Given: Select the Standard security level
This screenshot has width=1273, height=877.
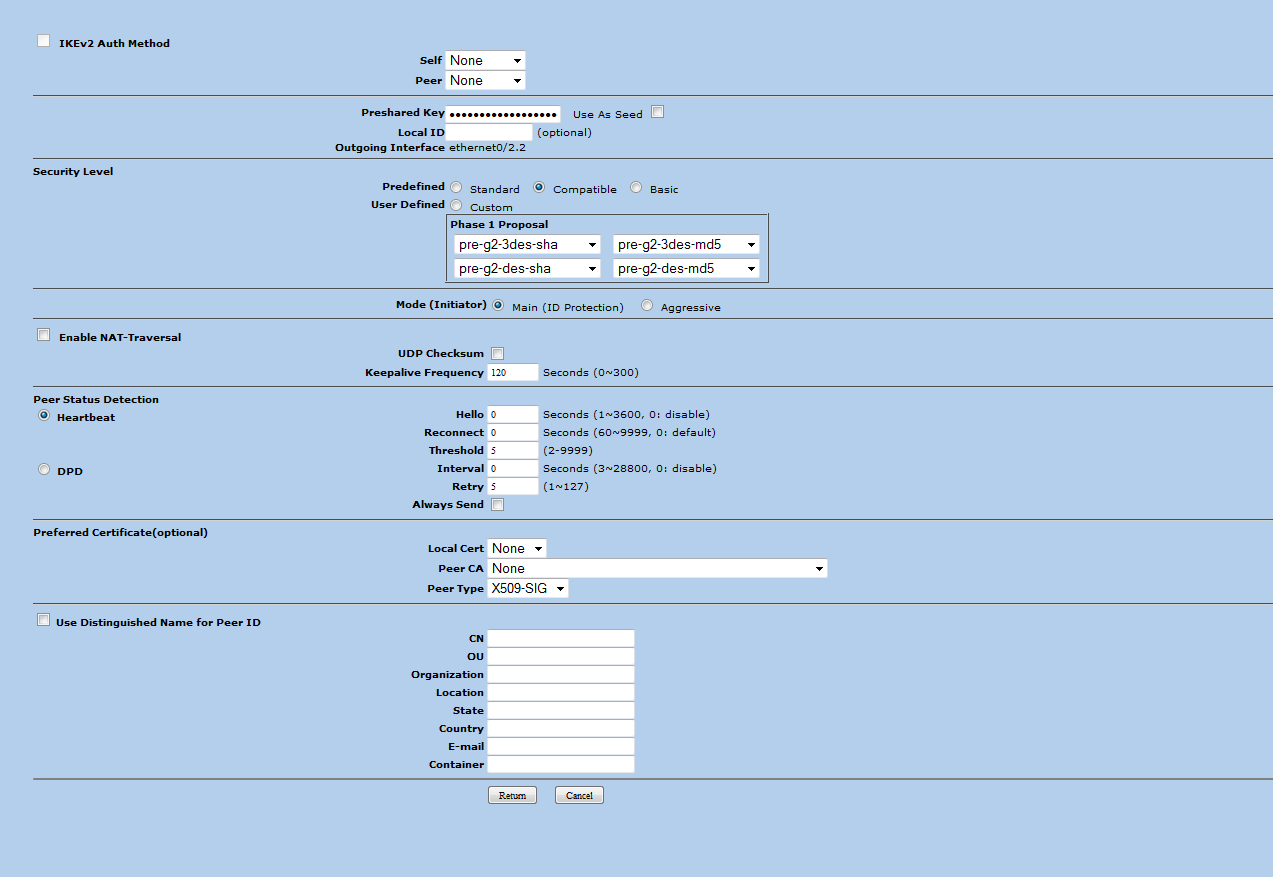Looking at the screenshot, I should (456, 187).
